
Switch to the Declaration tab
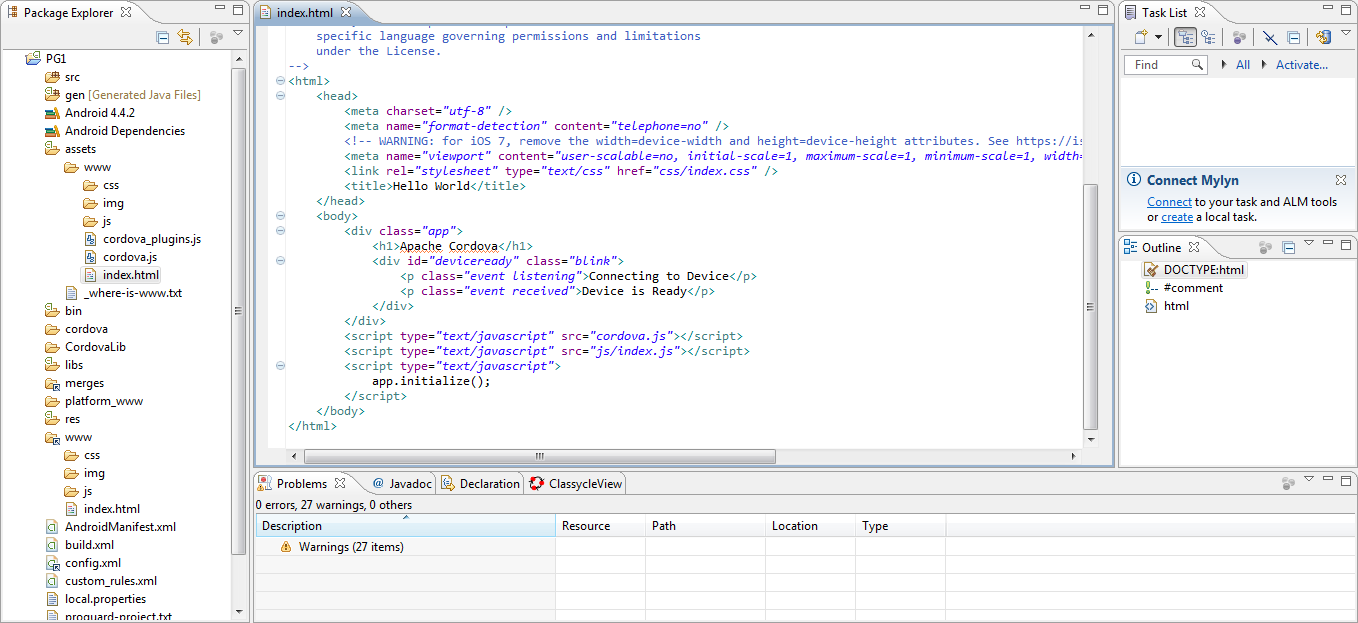pos(481,484)
